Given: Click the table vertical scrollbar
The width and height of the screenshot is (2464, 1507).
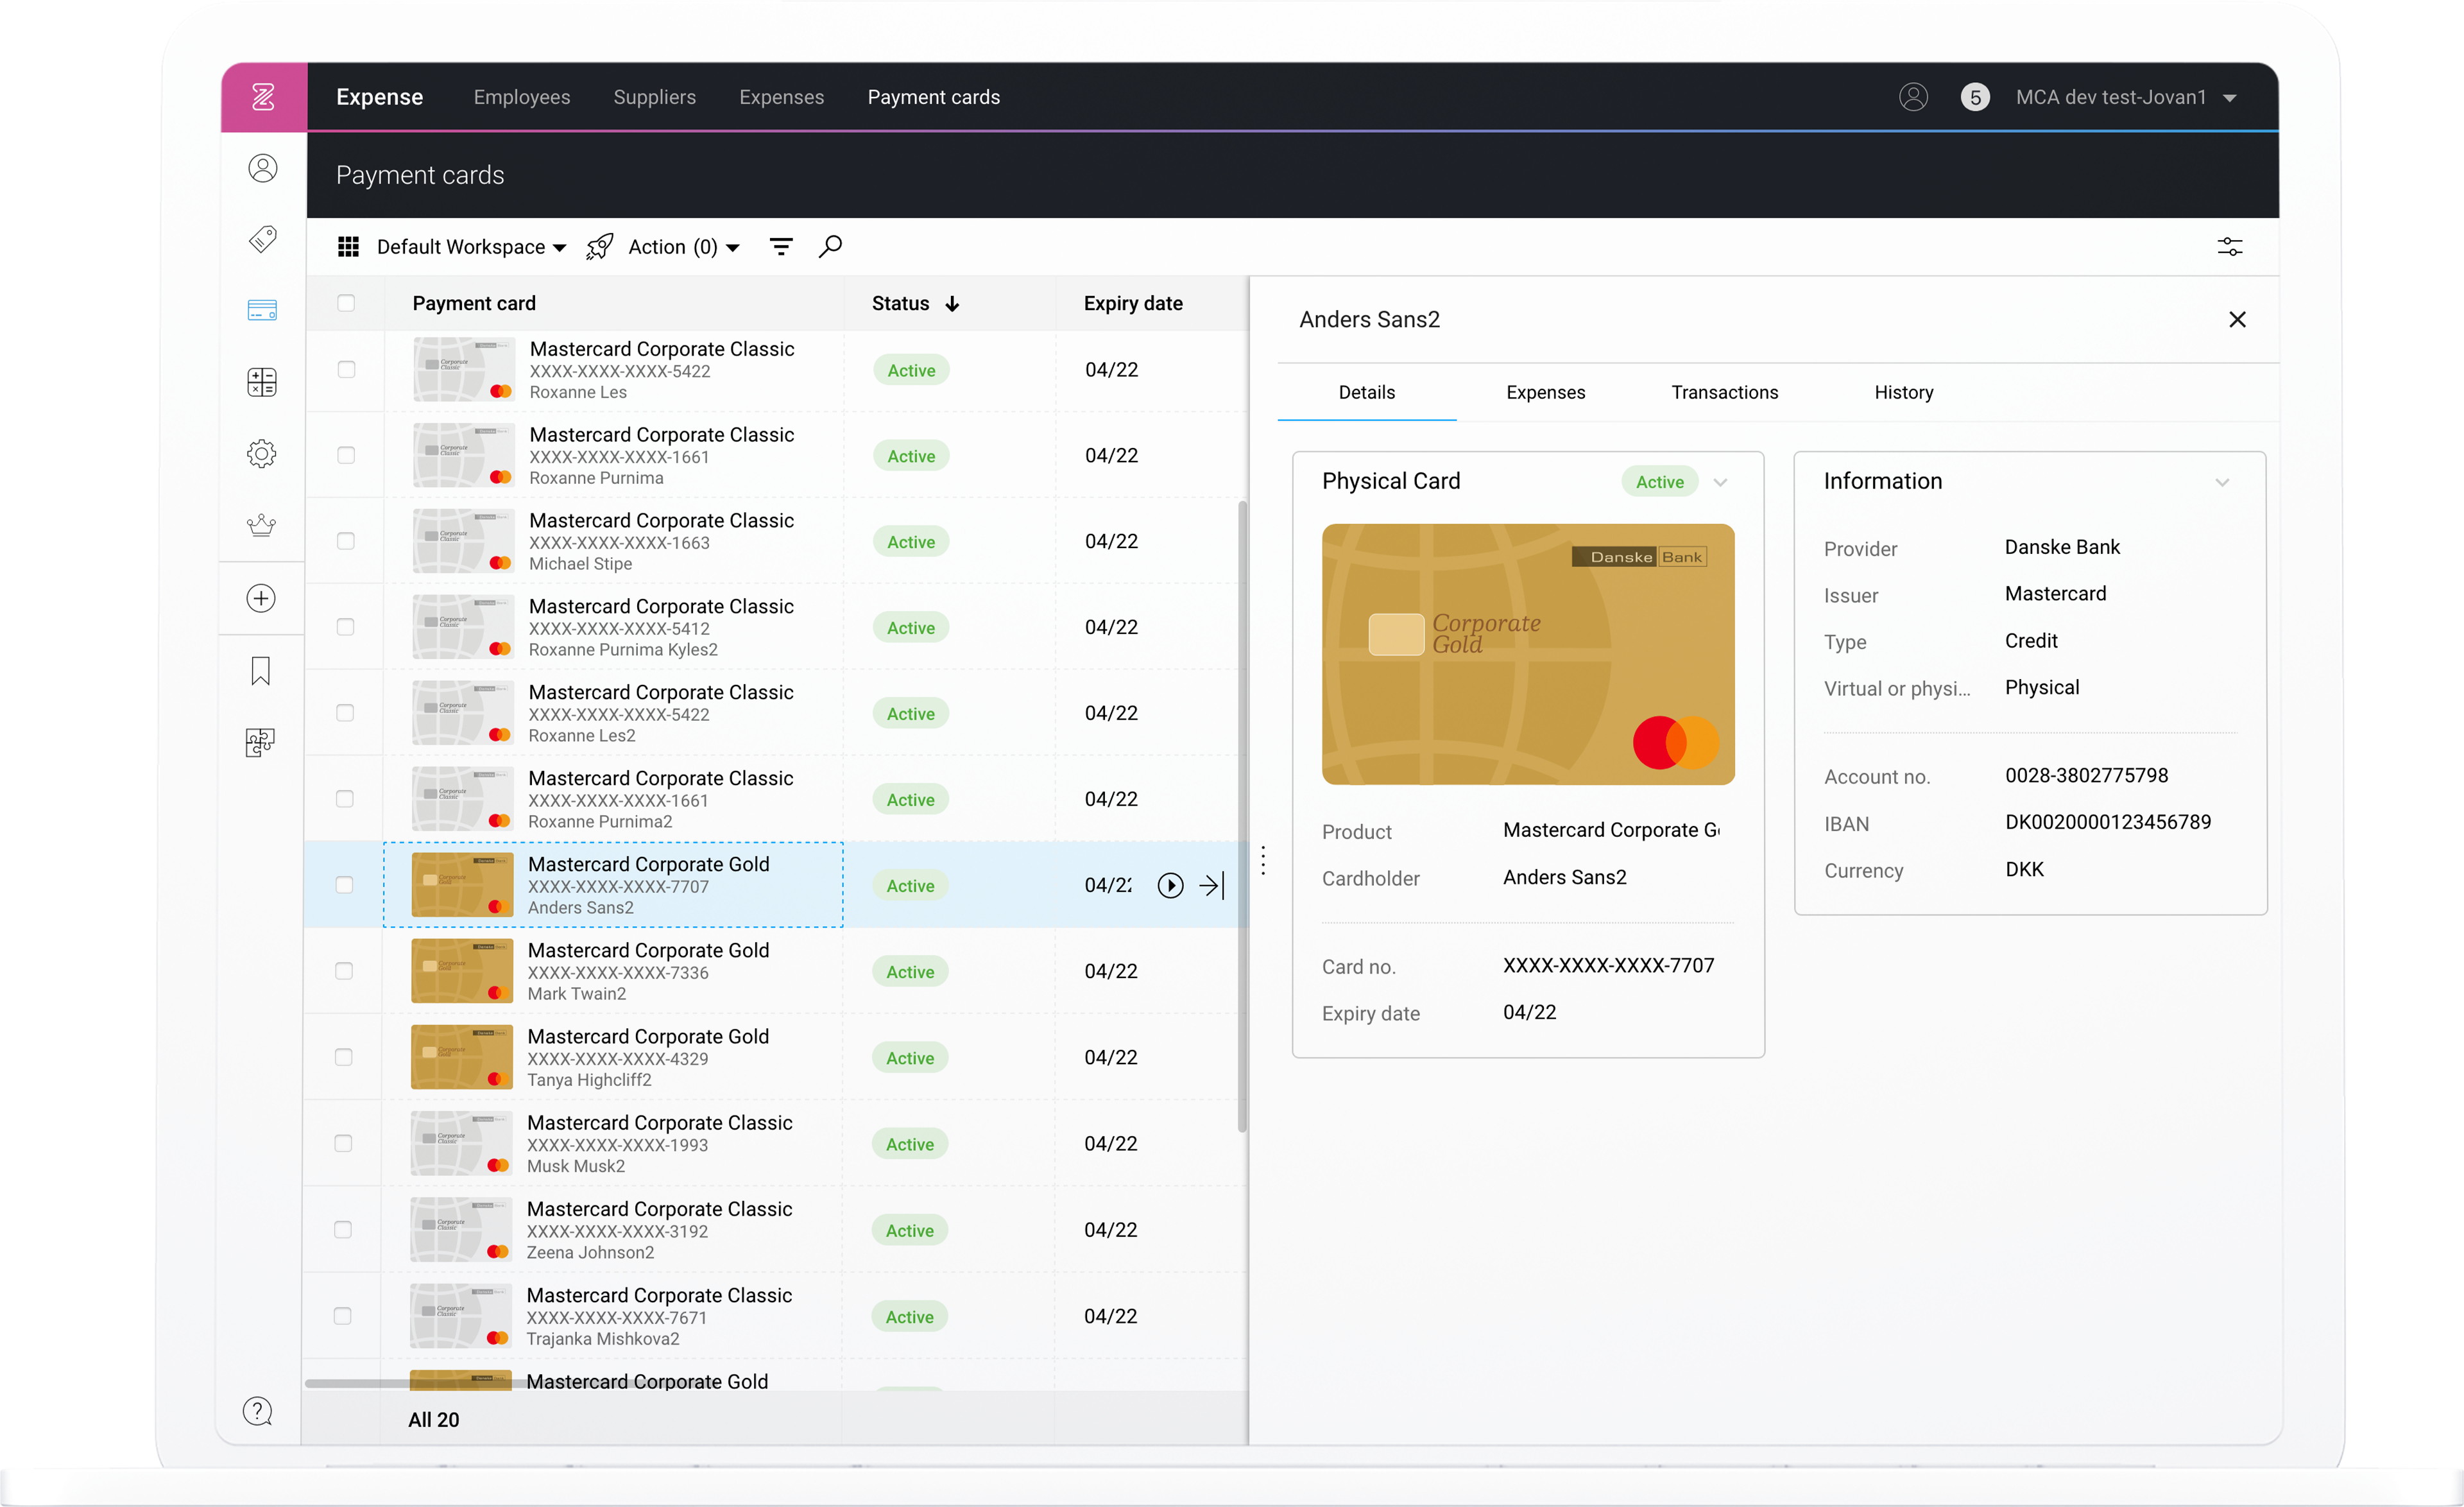Looking at the screenshot, I should click(1242, 816).
